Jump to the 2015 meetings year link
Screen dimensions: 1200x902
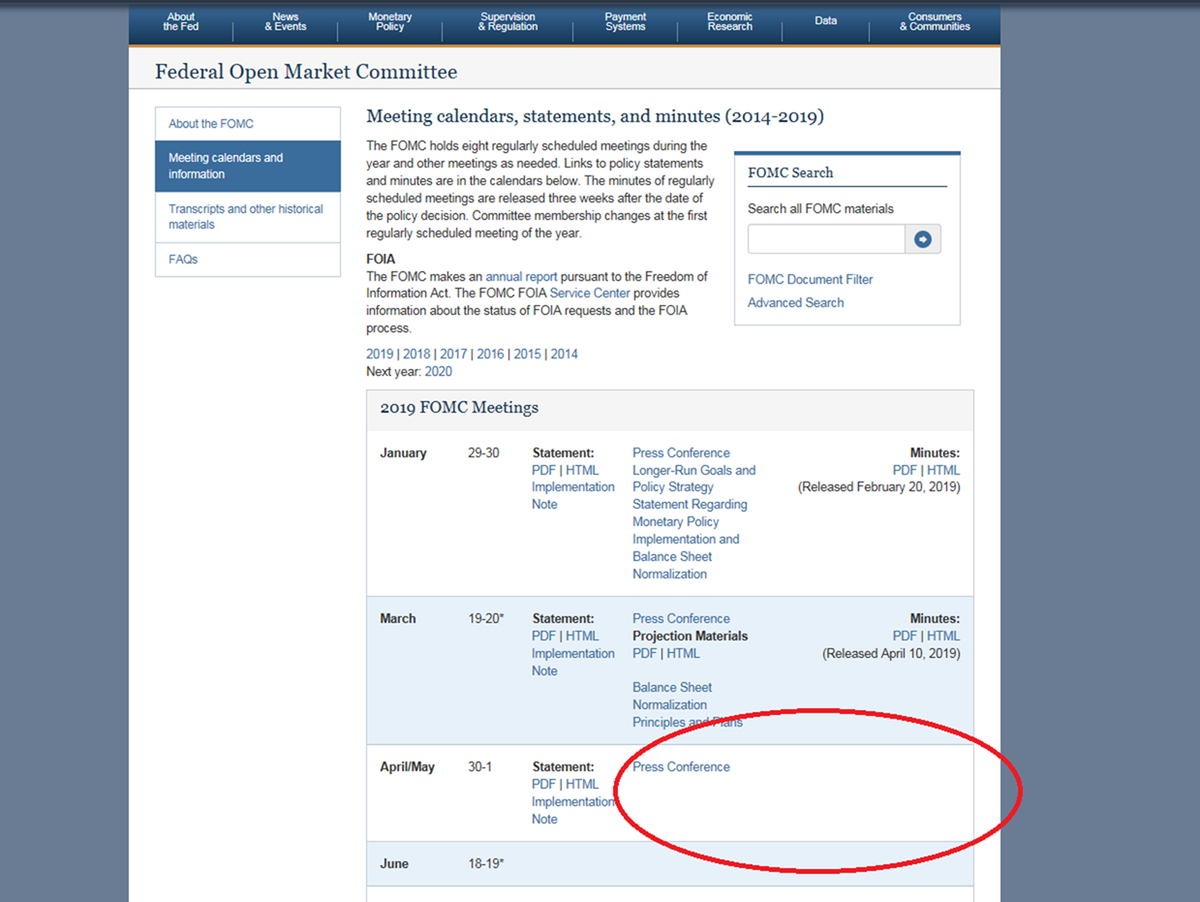pos(527,354)
